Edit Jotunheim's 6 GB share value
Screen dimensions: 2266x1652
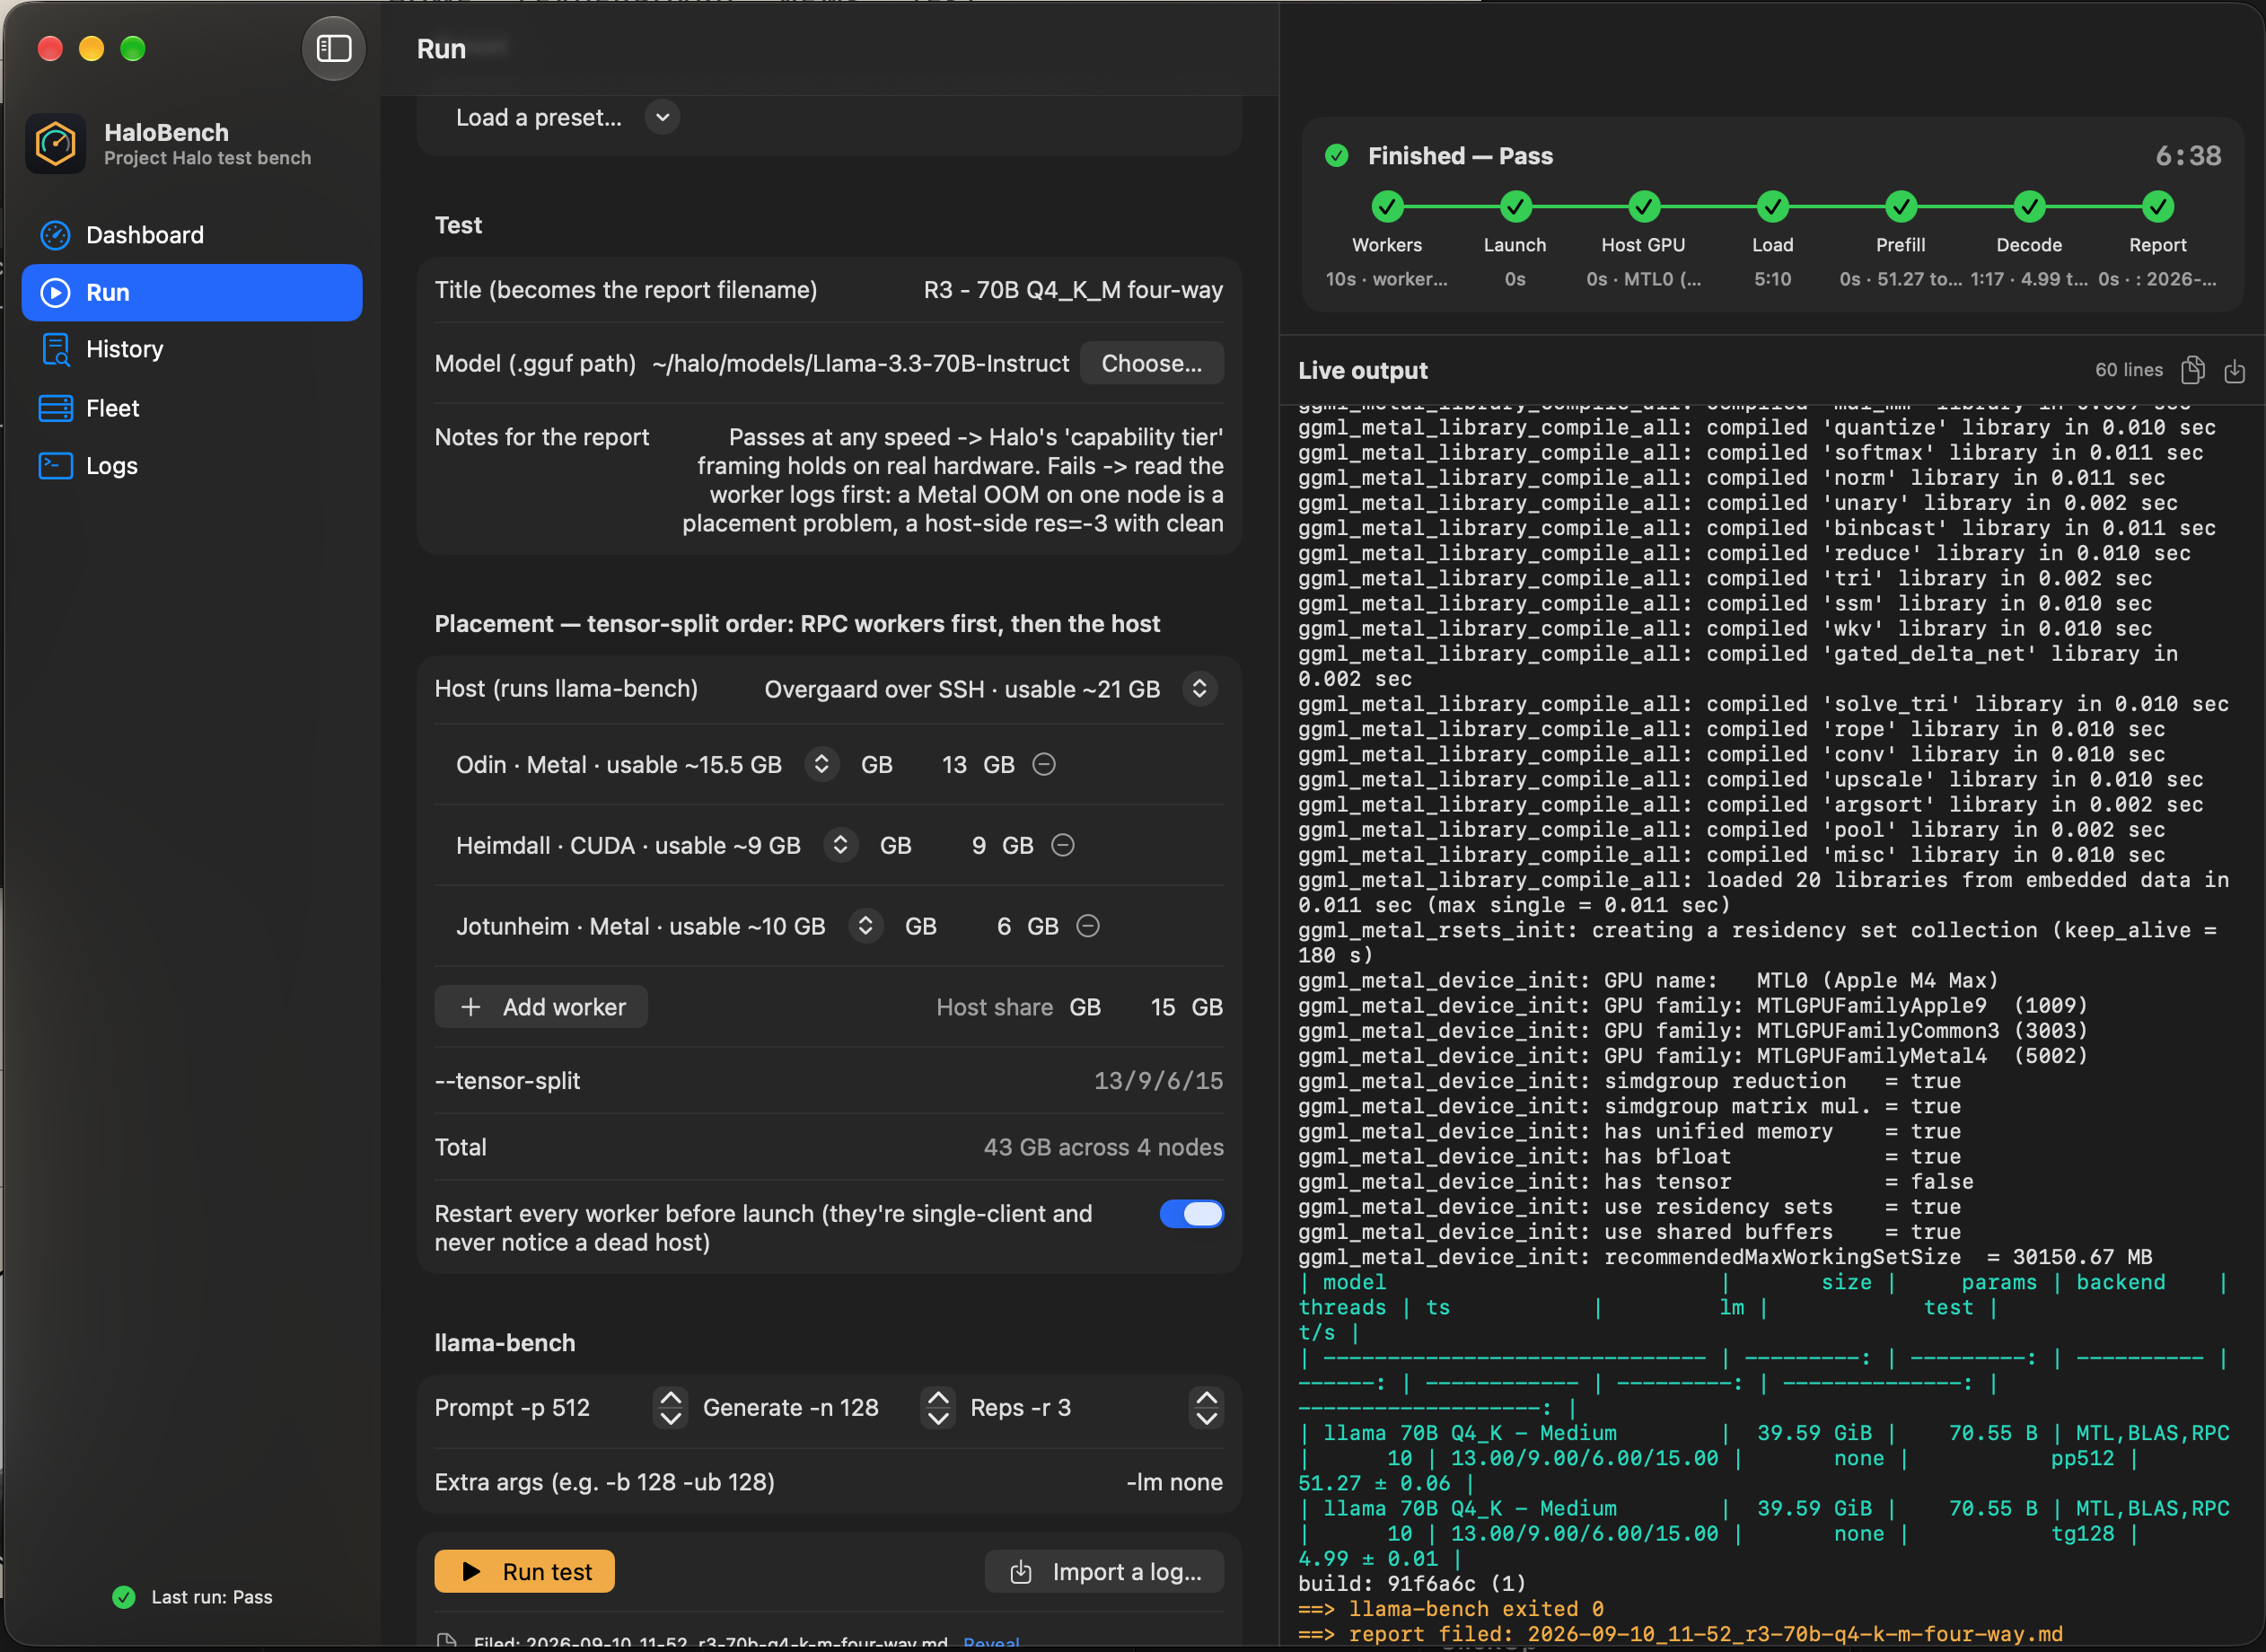pyautogui.click(x=1004, y=927)
